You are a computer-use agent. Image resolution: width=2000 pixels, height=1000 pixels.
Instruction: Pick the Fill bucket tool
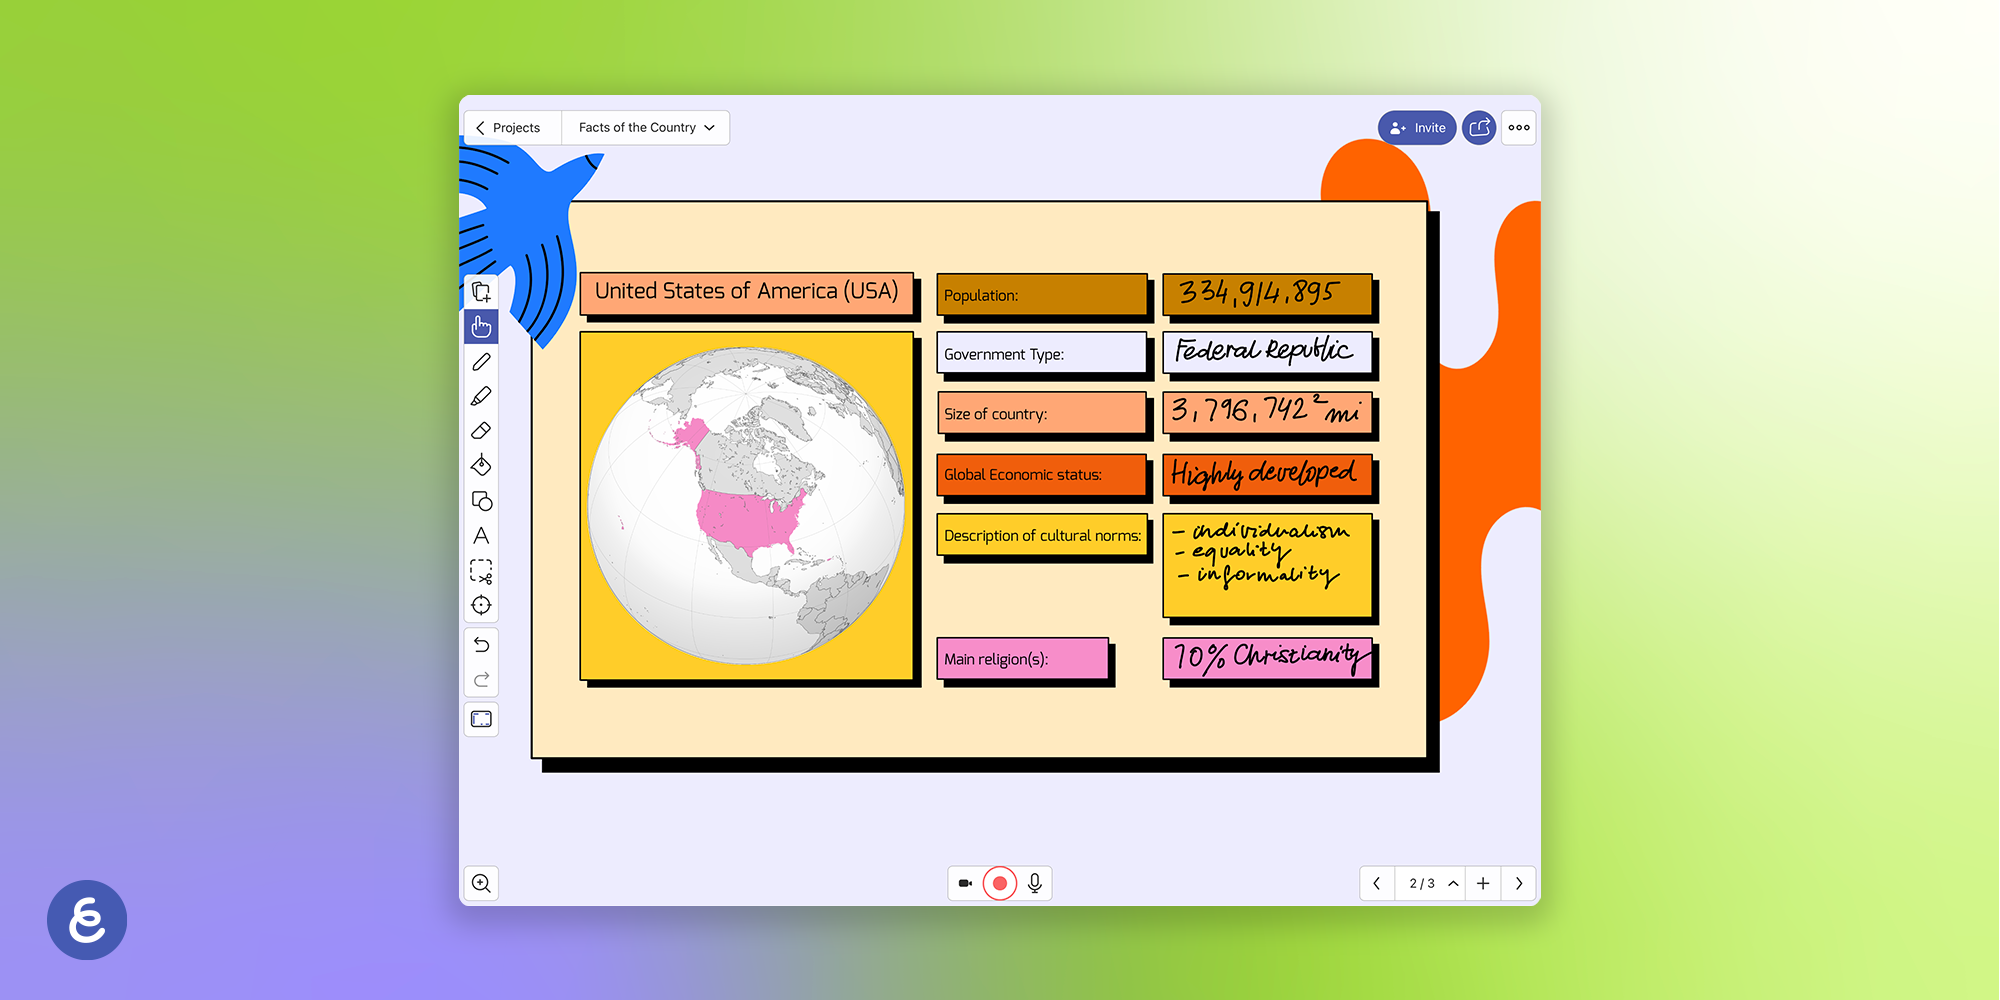tap(481, 466)
